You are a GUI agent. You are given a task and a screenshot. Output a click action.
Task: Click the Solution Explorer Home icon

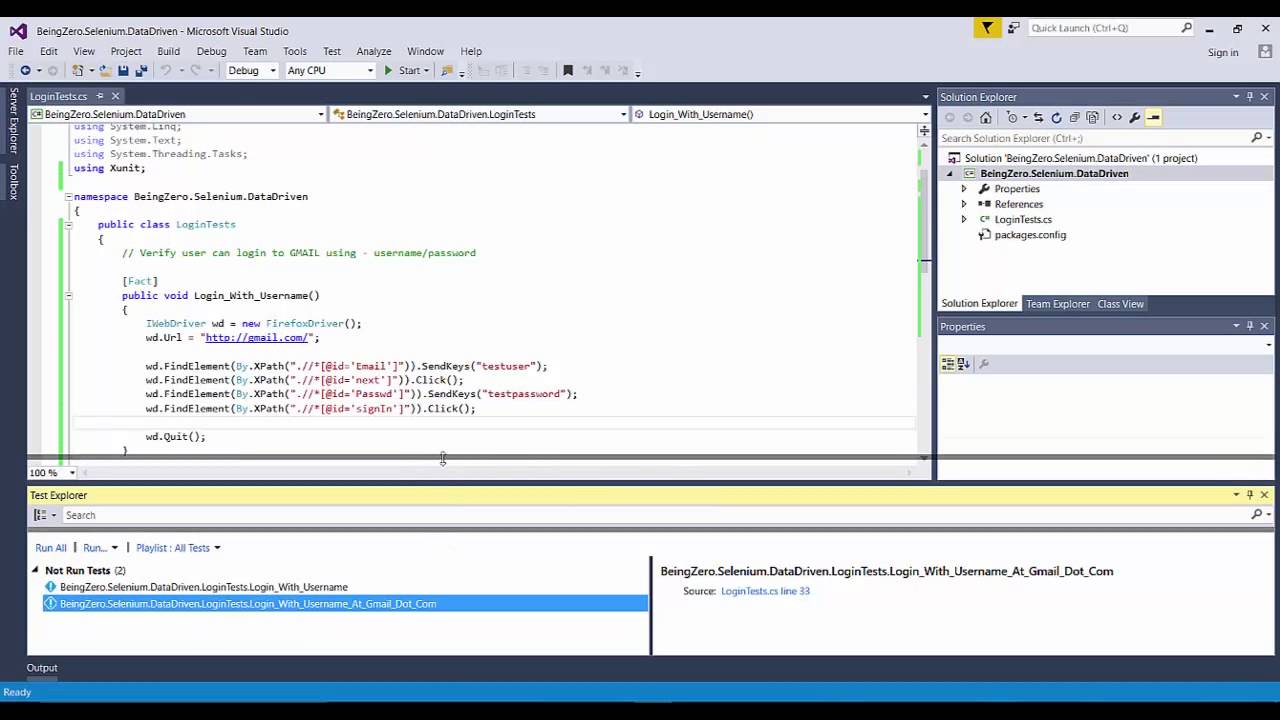(x=985, y=118)
